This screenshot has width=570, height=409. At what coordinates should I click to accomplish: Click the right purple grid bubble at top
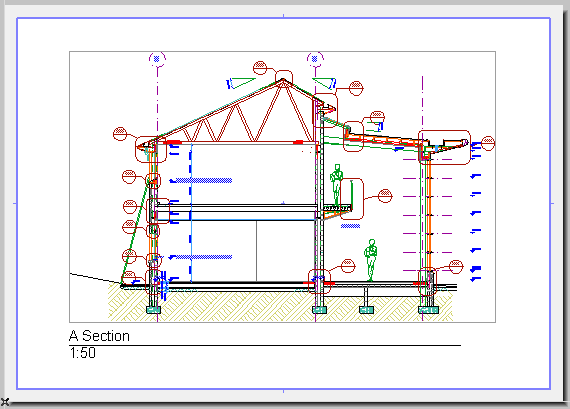point(315,59)
